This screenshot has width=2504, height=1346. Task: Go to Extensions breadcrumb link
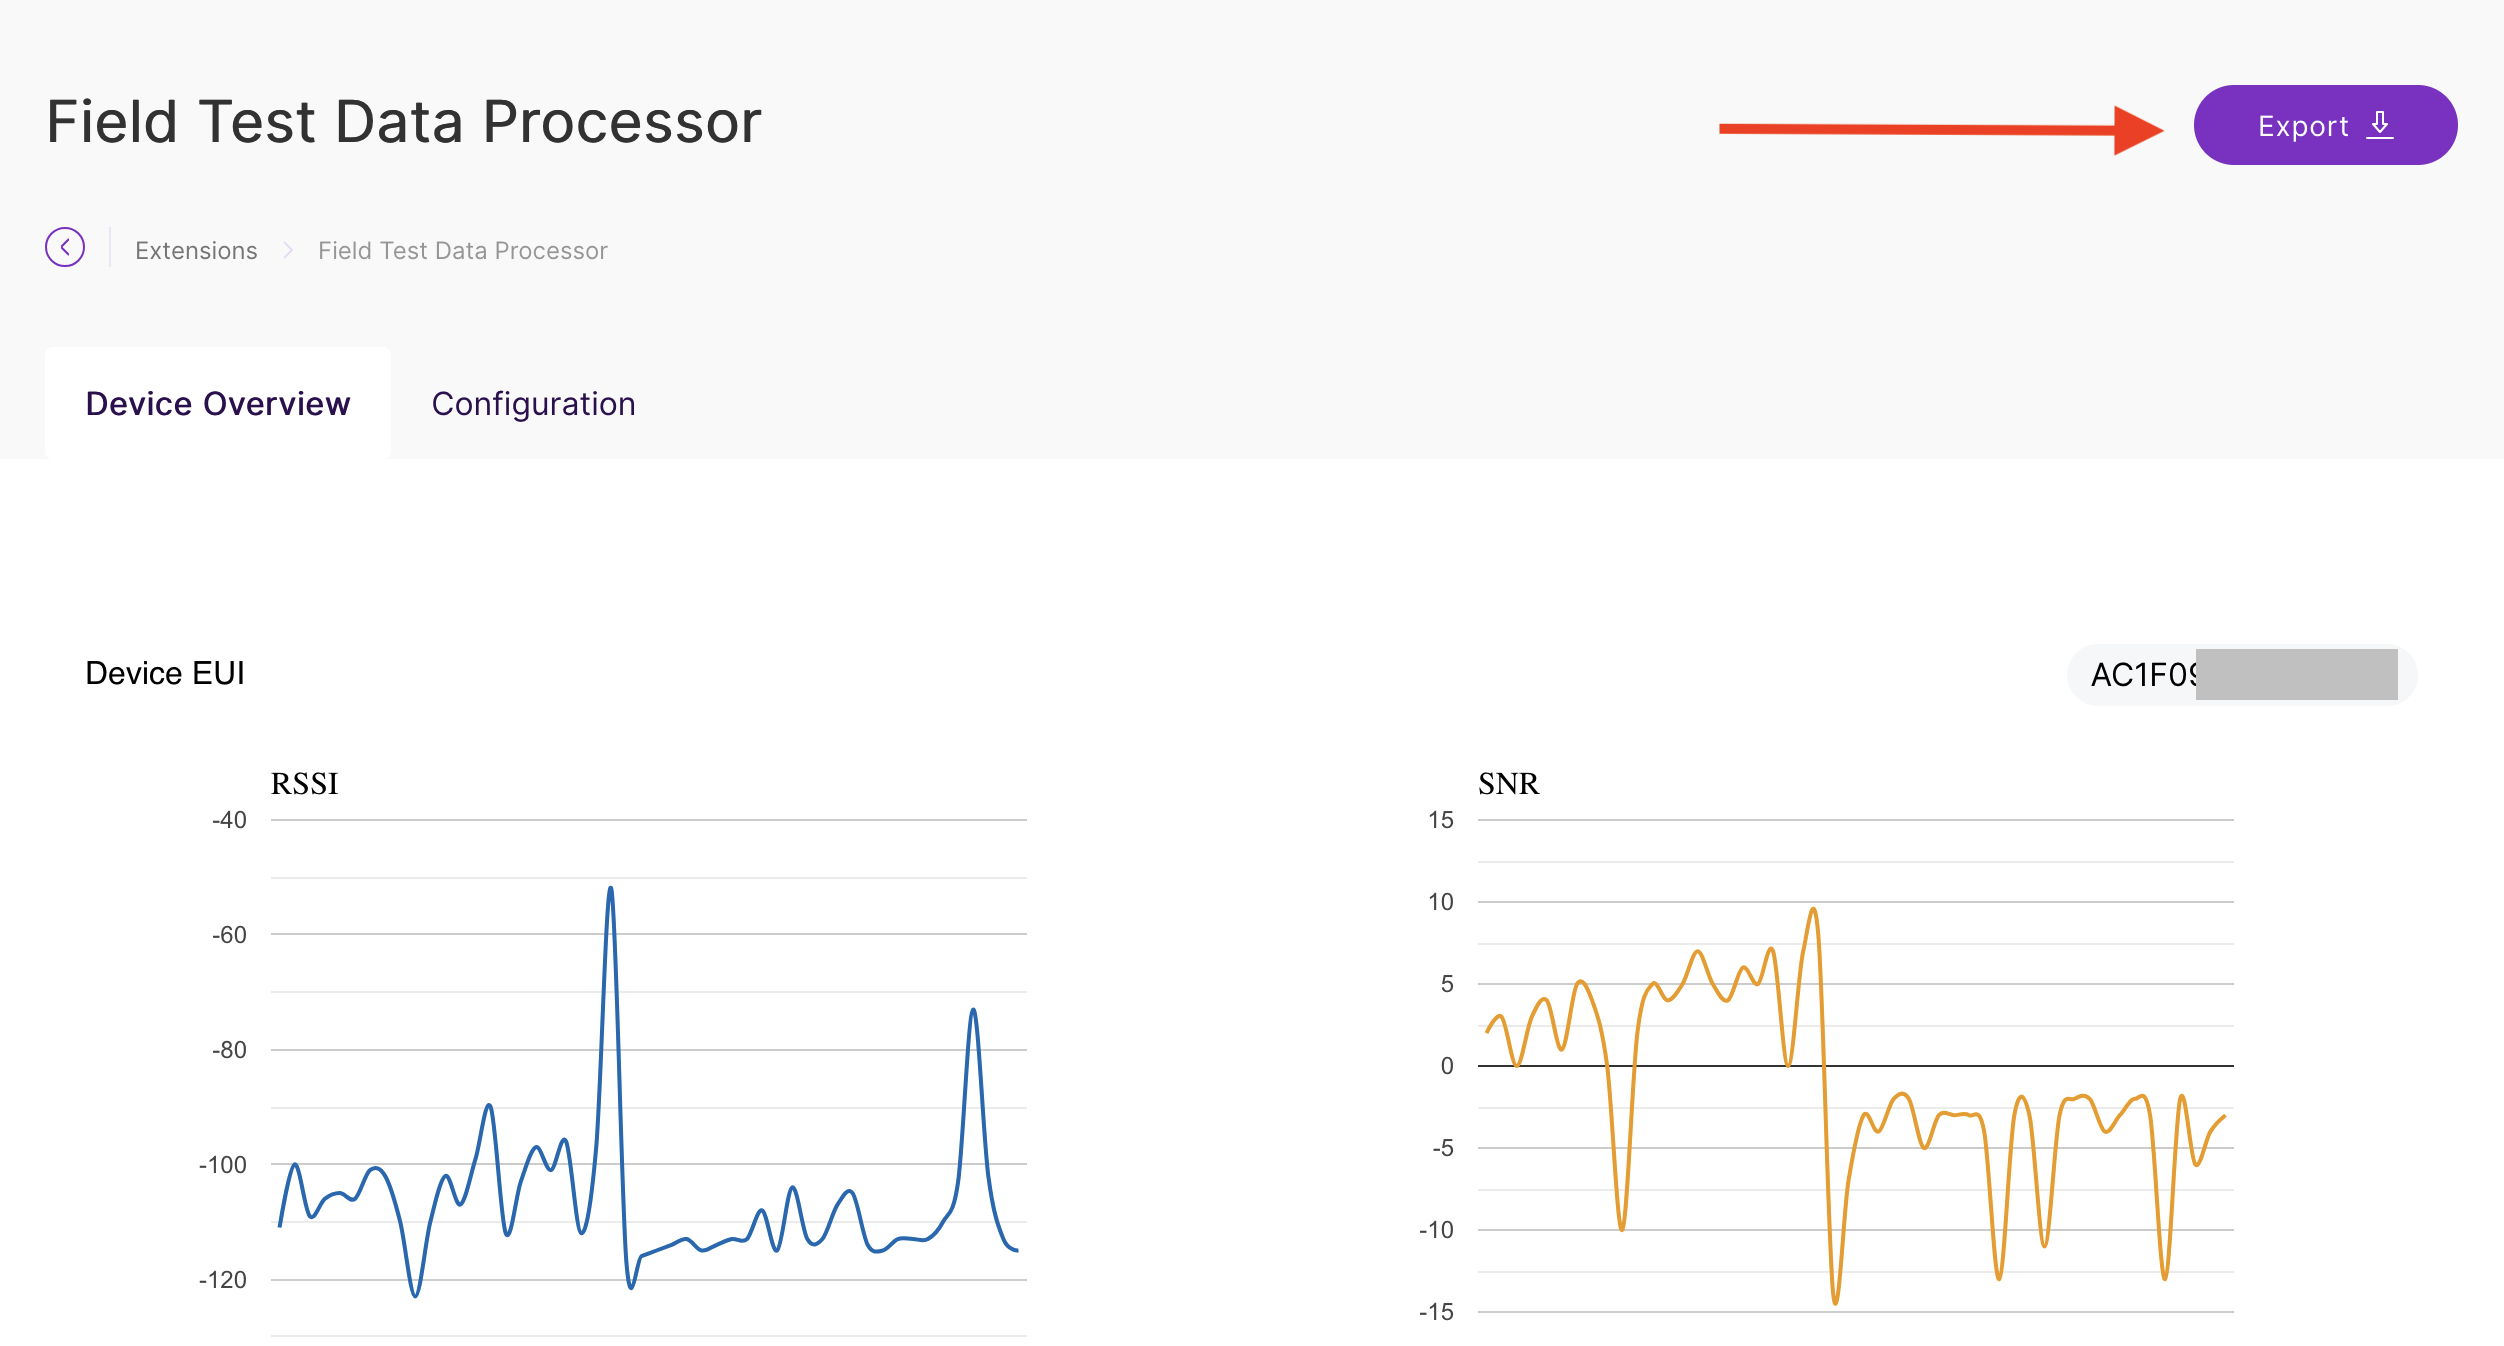pyautogui.click(x=196, y=250)
